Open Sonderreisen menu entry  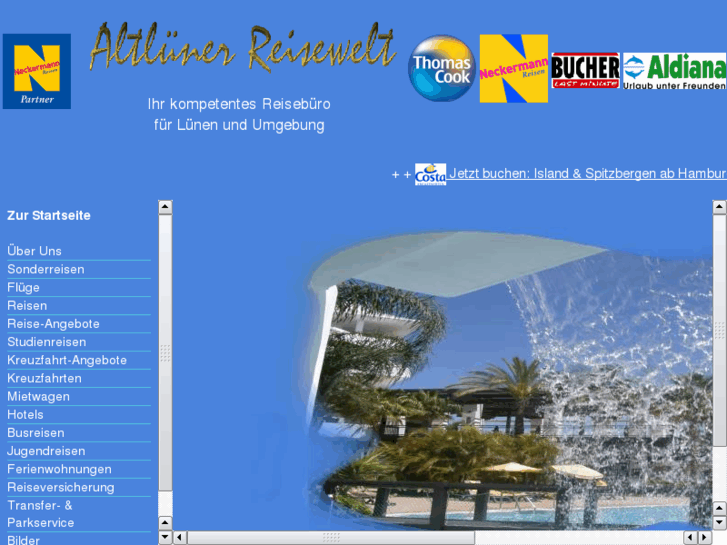tap(46, 269)
